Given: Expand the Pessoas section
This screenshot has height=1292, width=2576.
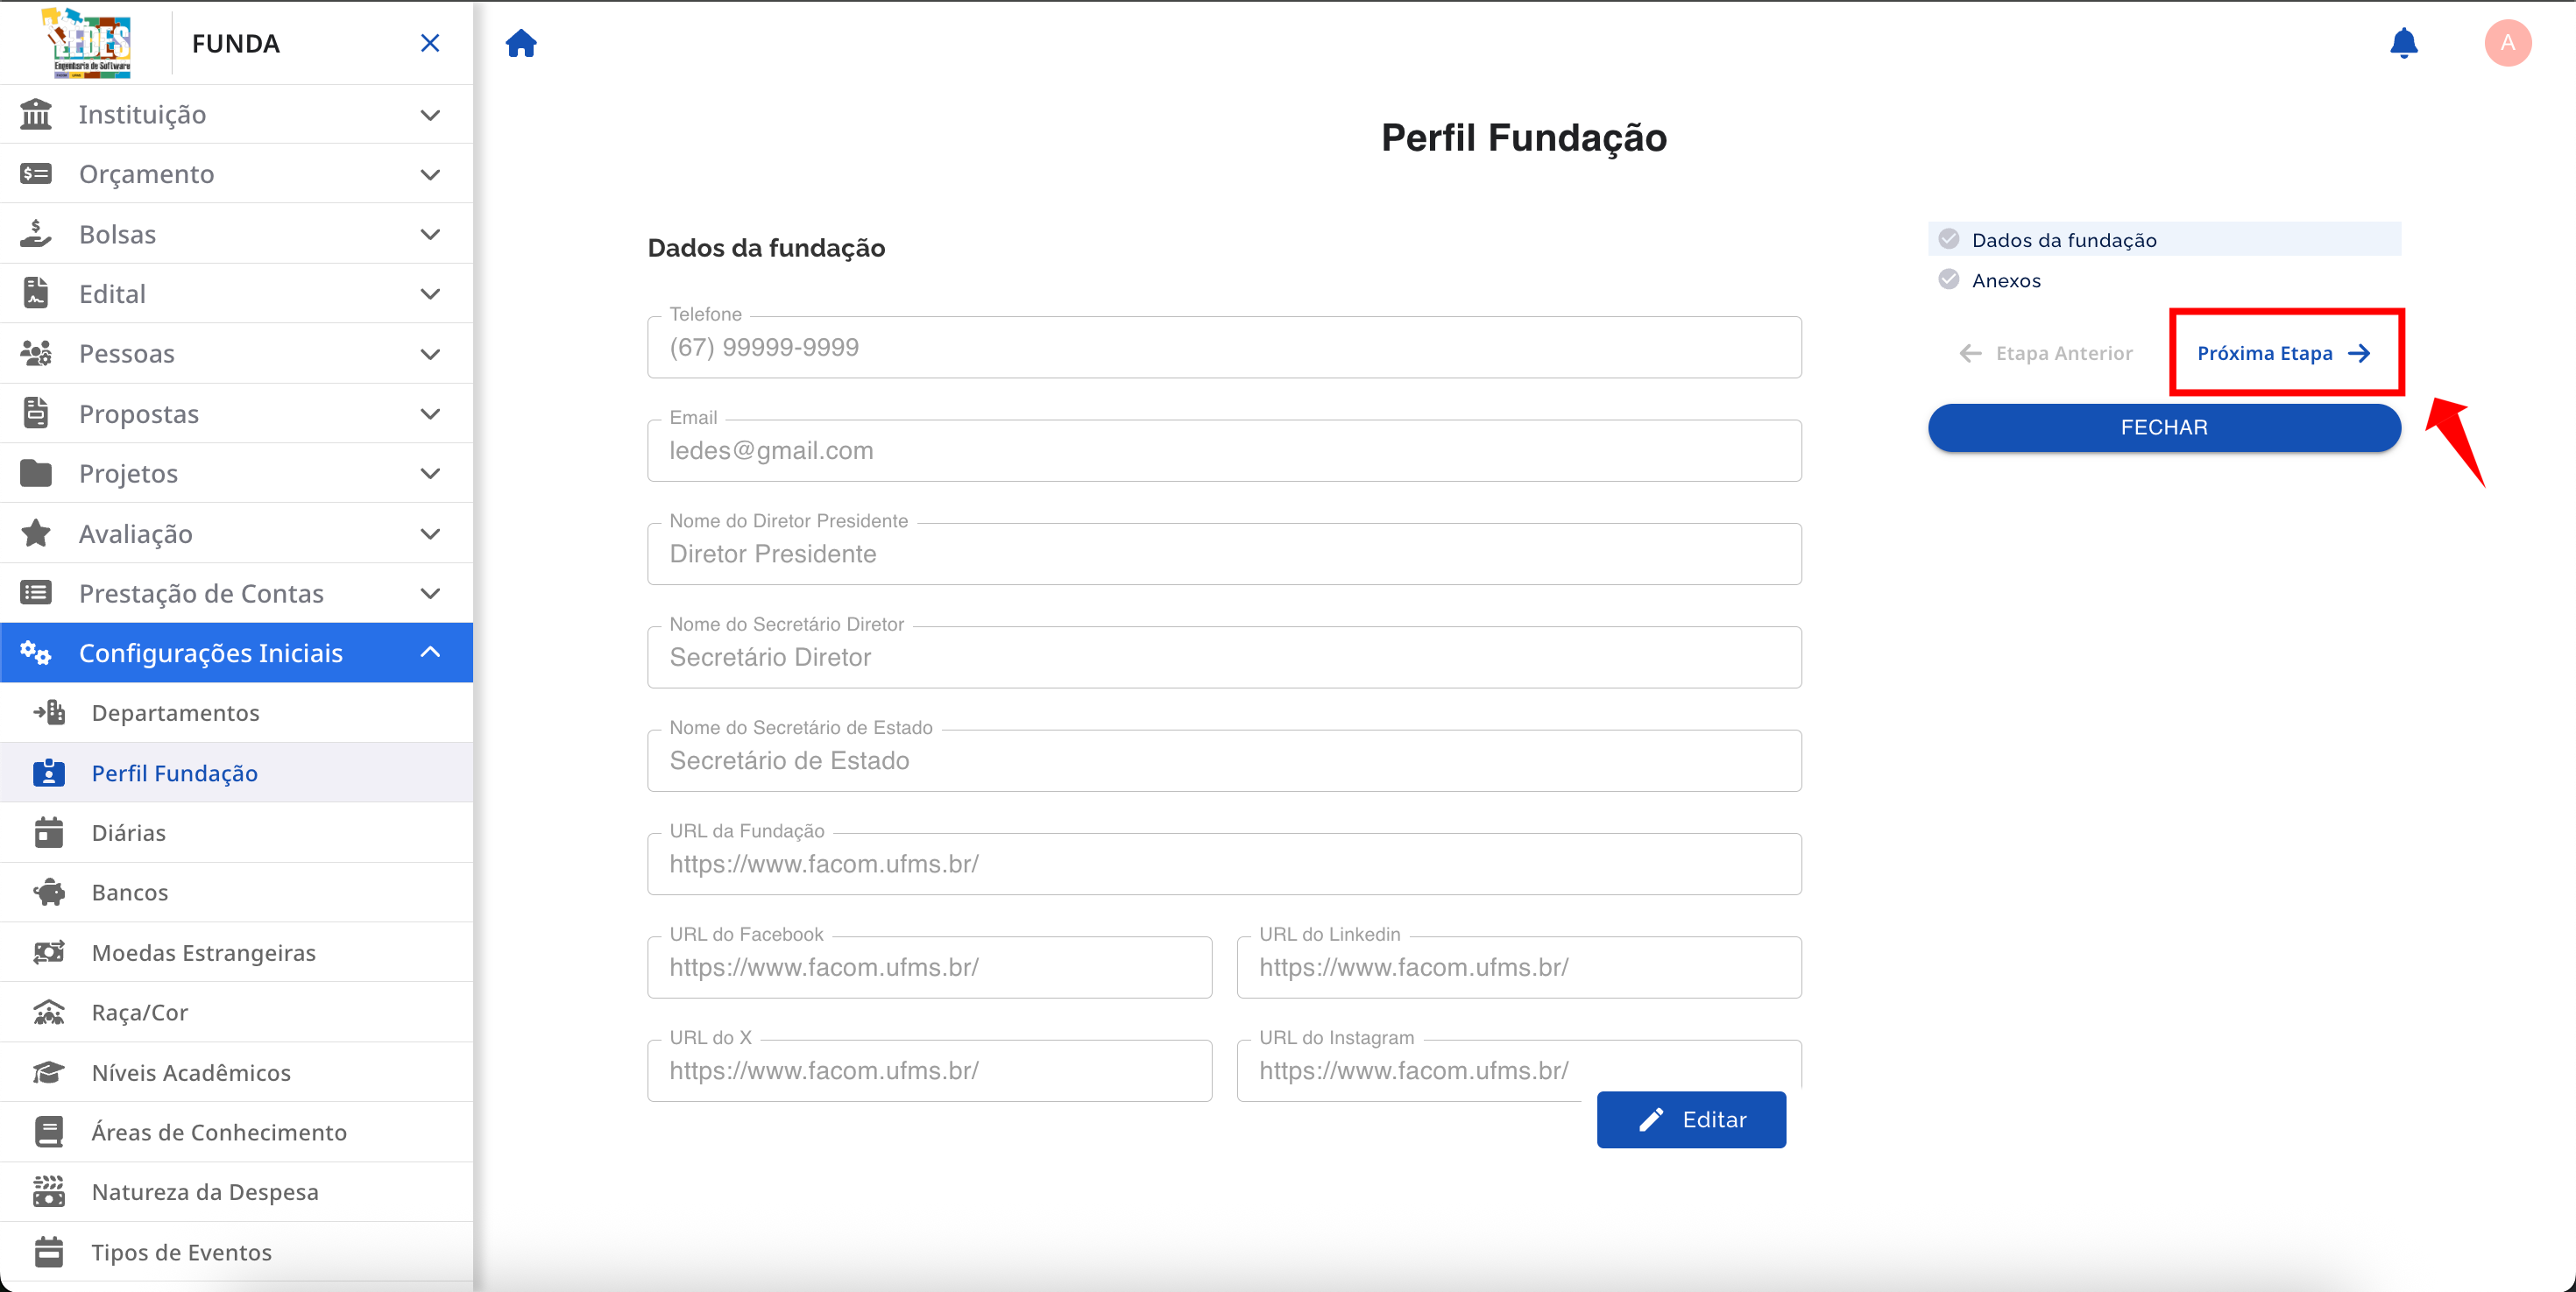Looking at the screenshot, I should [430, 353].
